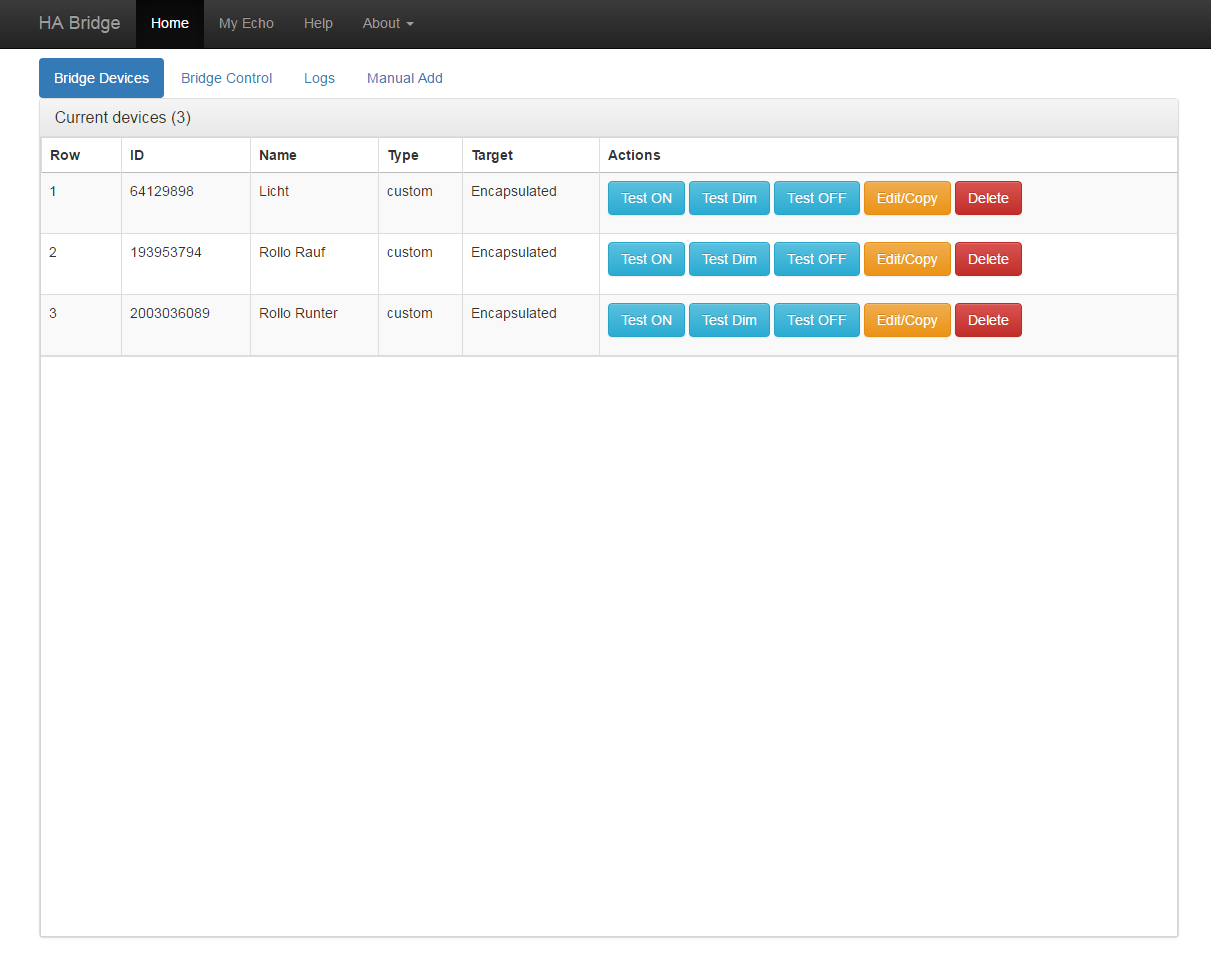
Task: Click Test ON for Rollo Rauf
Action: 646,259
